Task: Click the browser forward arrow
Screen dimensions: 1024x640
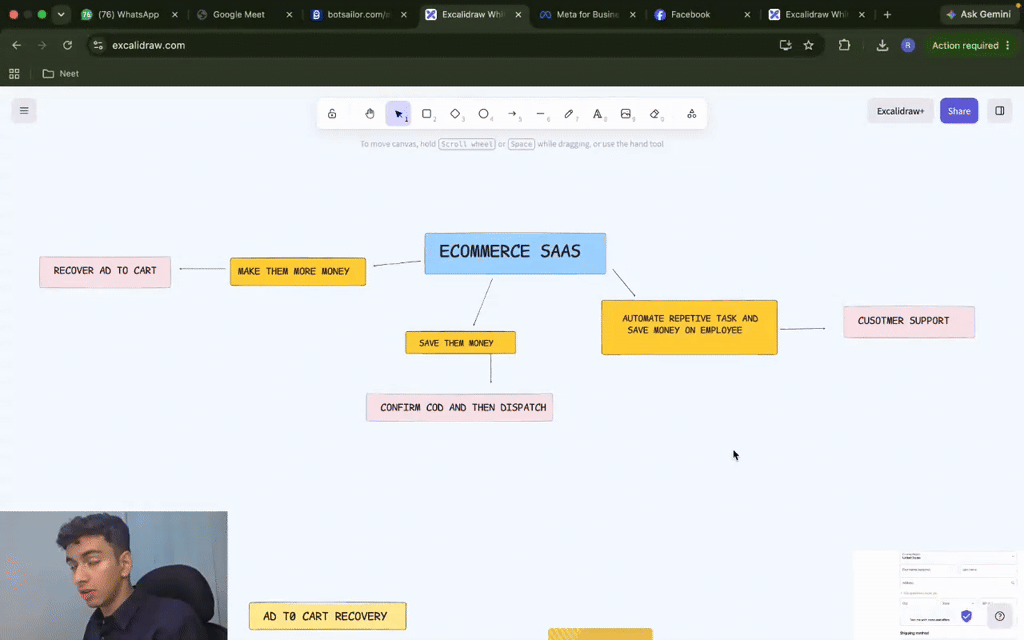Action: point(42,45)
